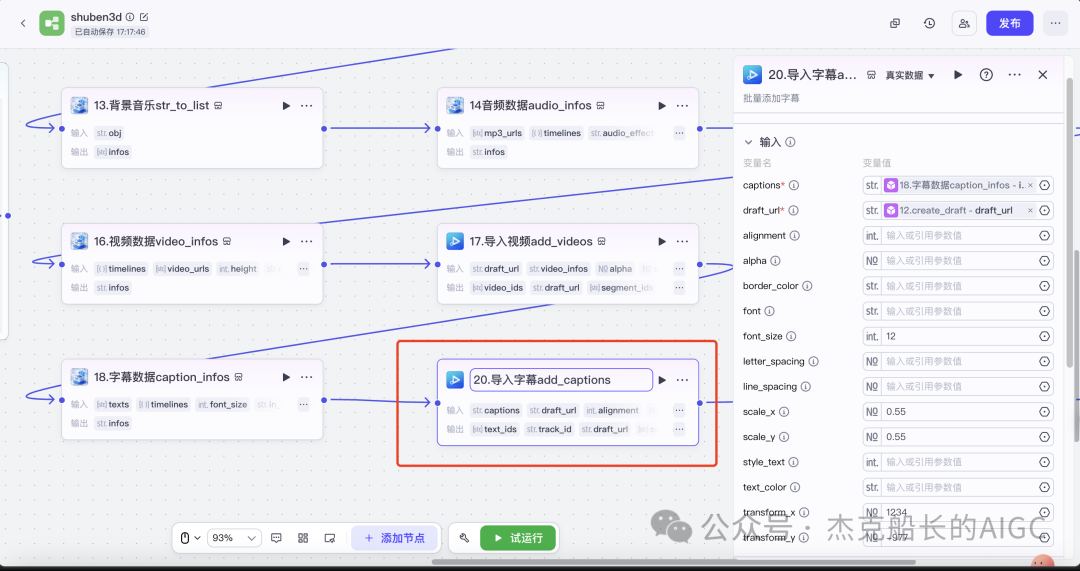Open the 真实数据 dropdown in side panel
This screenshot has width=1080, height=571.
click(x=910, y=75)
